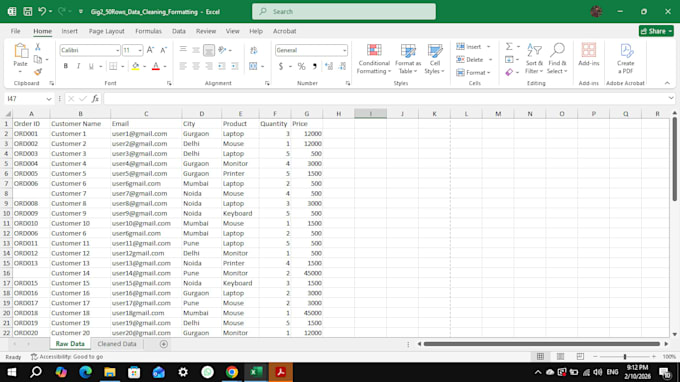Viewport: 680px width, 382px height.
Task: Click the Wrap Text icon
Action: pos(254,50)
